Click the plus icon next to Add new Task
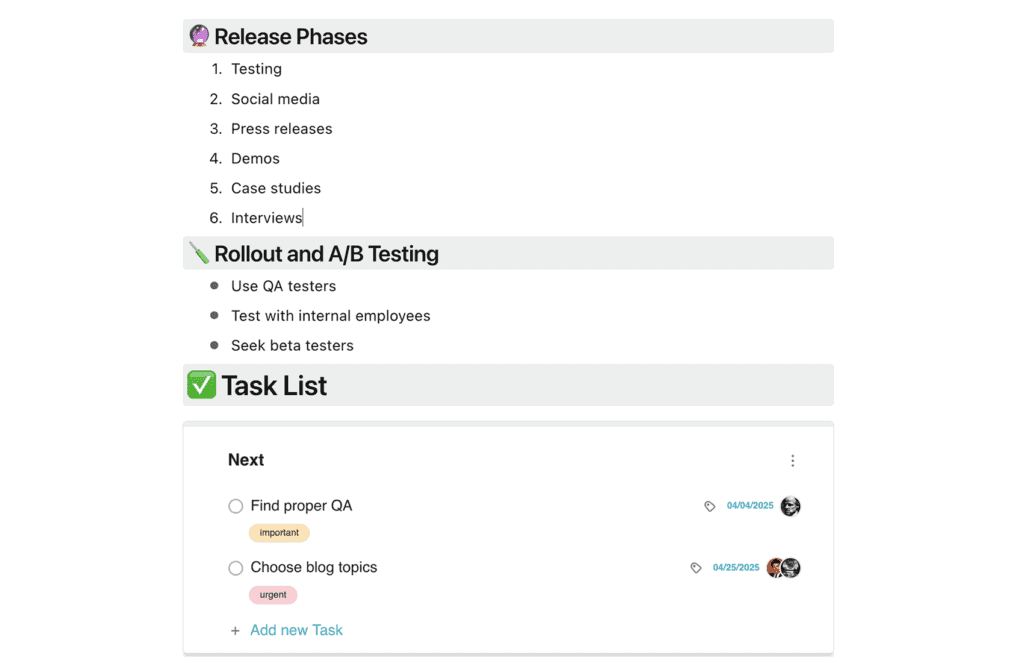The image size is (1024, 663). point(234,630)
